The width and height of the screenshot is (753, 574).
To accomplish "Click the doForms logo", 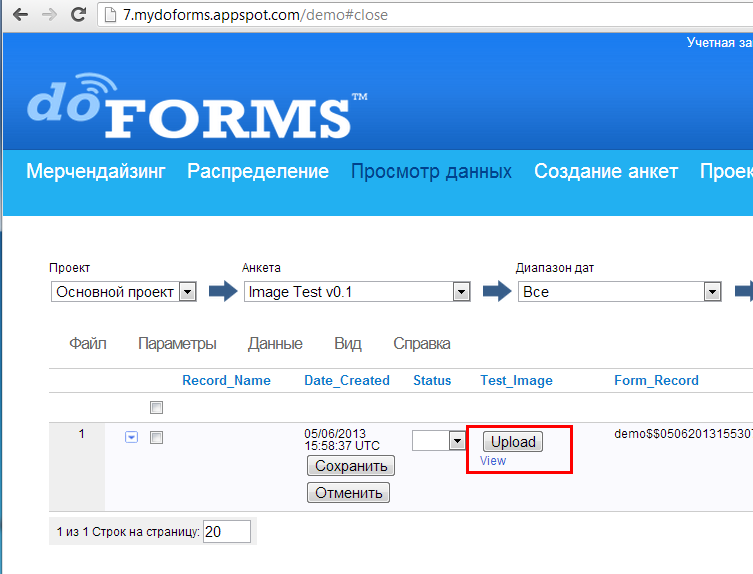I will 196,105.
